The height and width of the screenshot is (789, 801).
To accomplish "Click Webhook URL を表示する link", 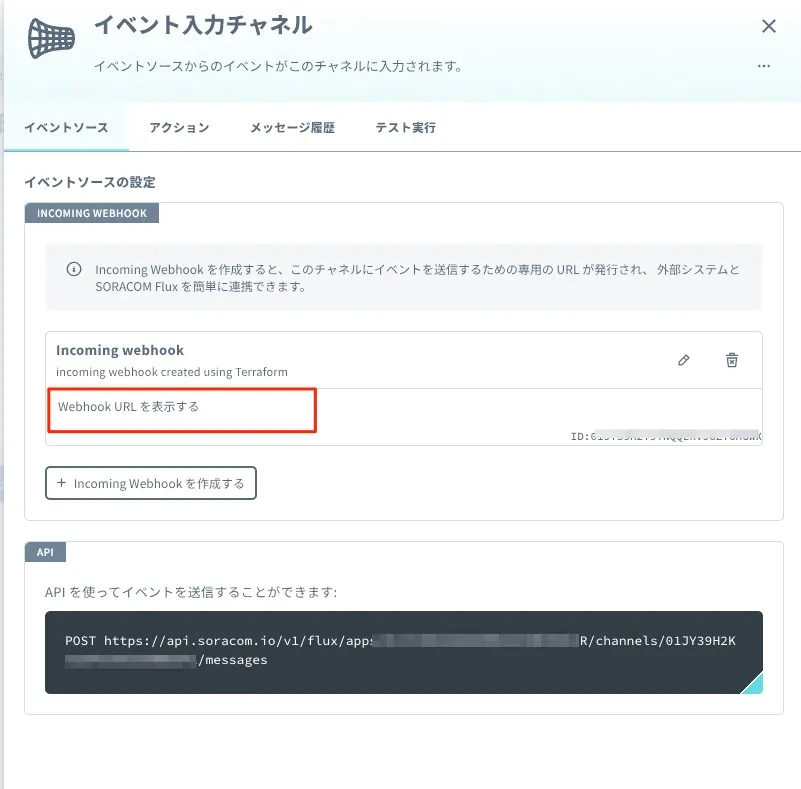I will click(128, 407).
